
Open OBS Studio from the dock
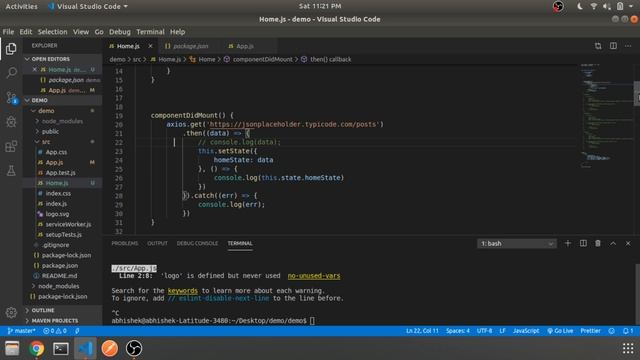click(x=134, y=348)
